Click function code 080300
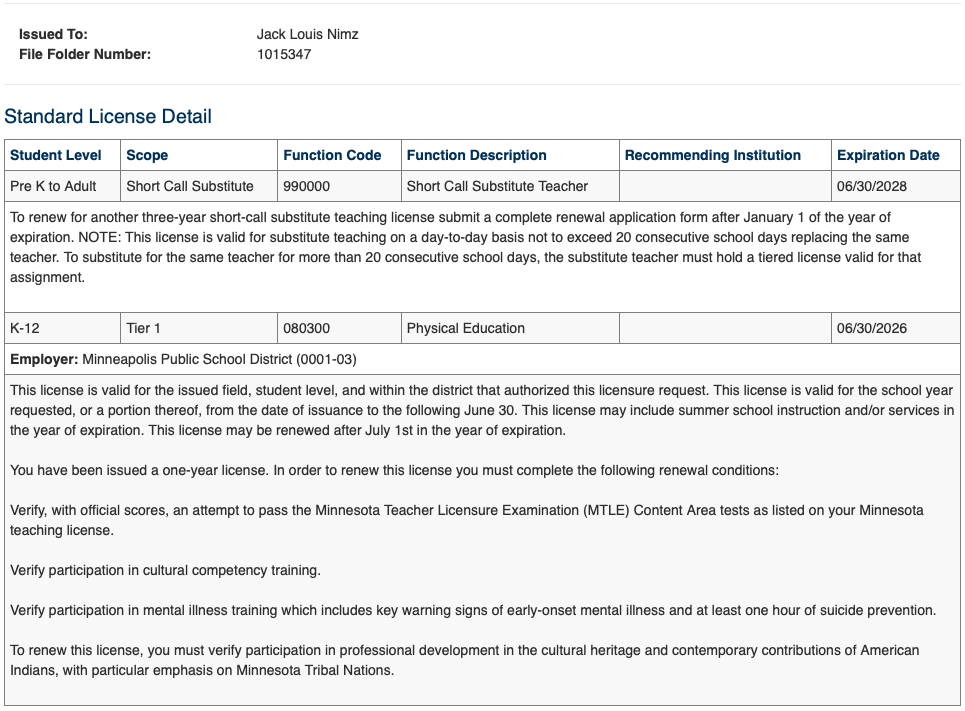This screenshot has height=711, width=965. coord(307,328)
